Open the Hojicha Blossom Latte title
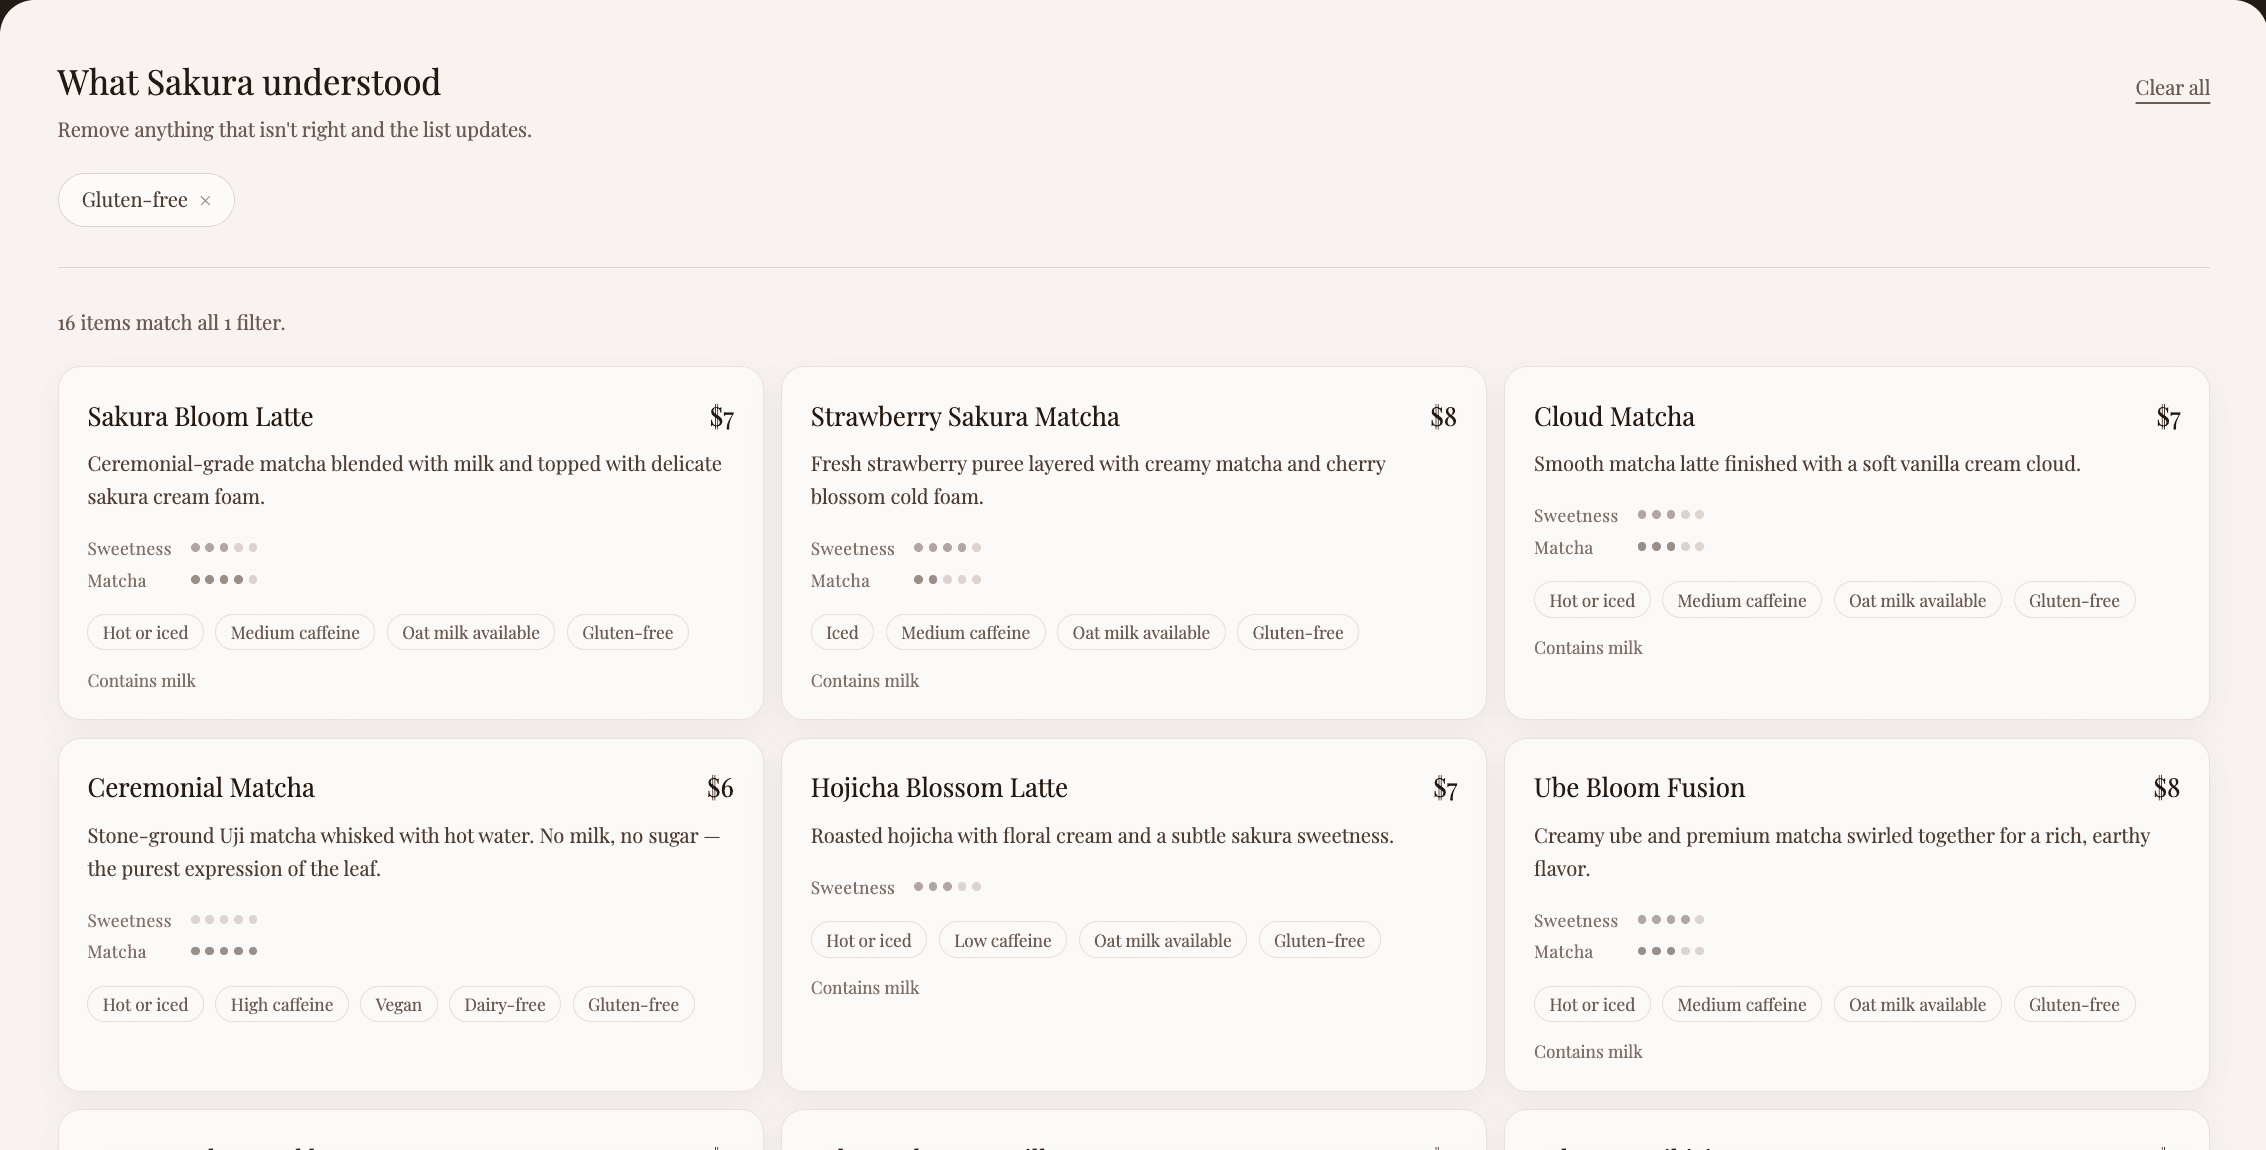This screenshot has width=2266, height=1150. (939, 788)
